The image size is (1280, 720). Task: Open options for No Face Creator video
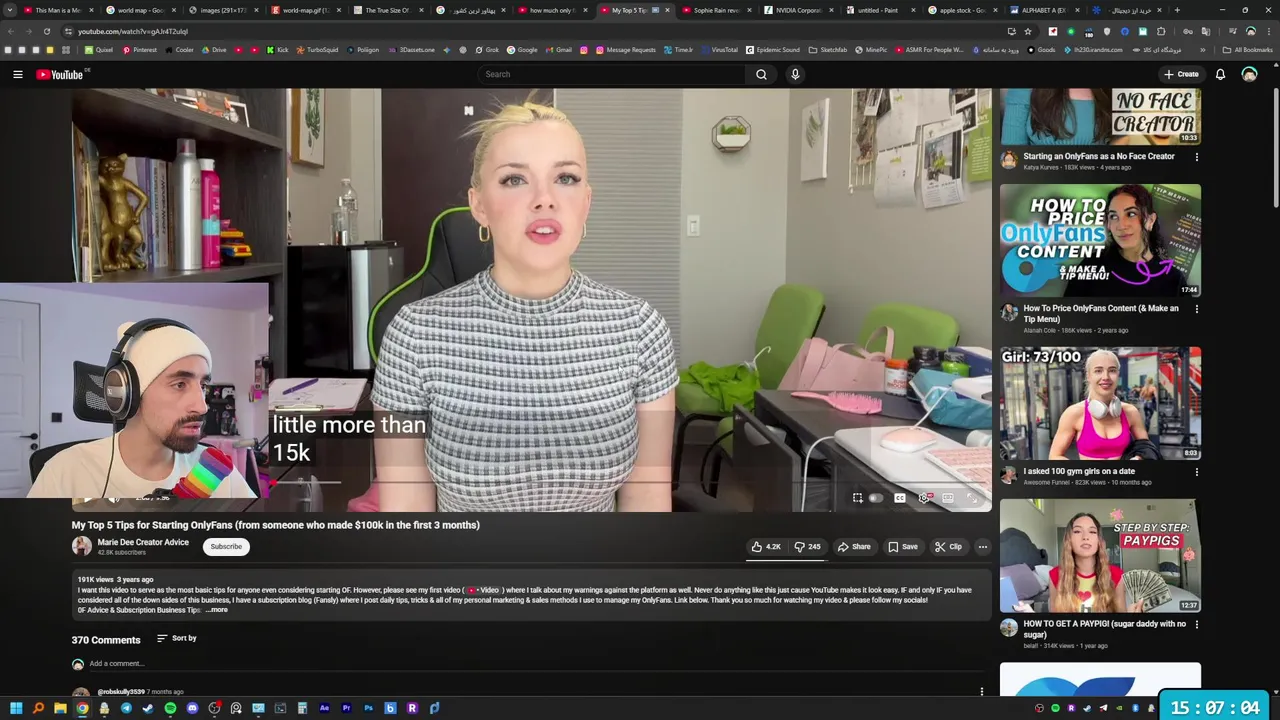click(x=1196, y=157)
